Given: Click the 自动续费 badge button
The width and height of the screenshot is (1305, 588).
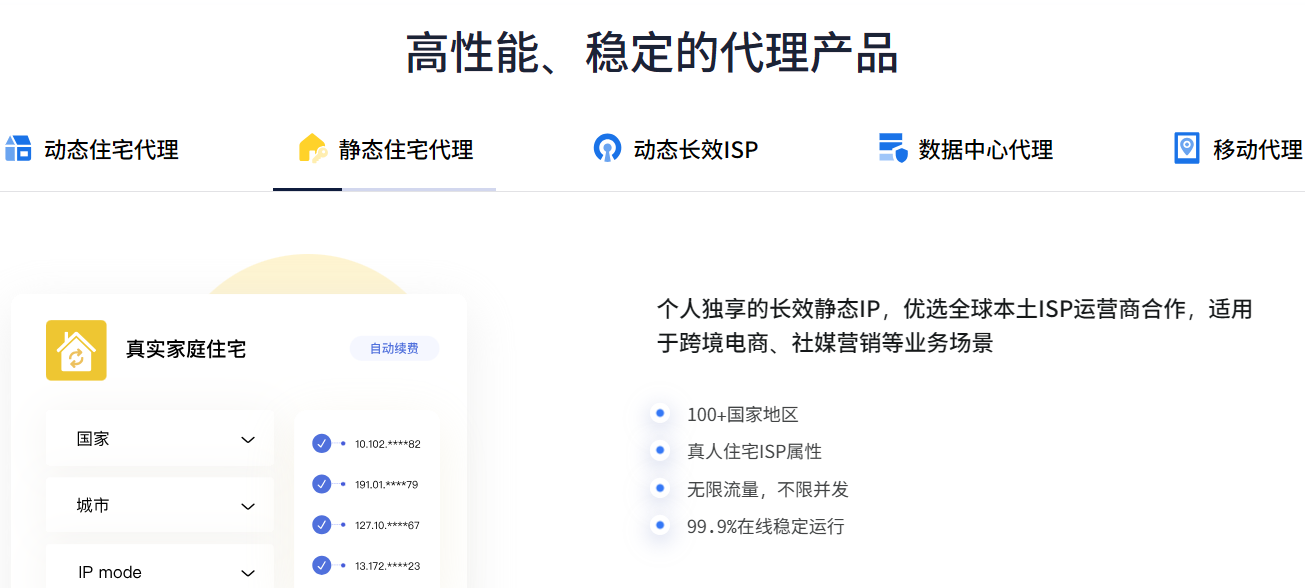Looking at the screenshot, I should point(394,349).
